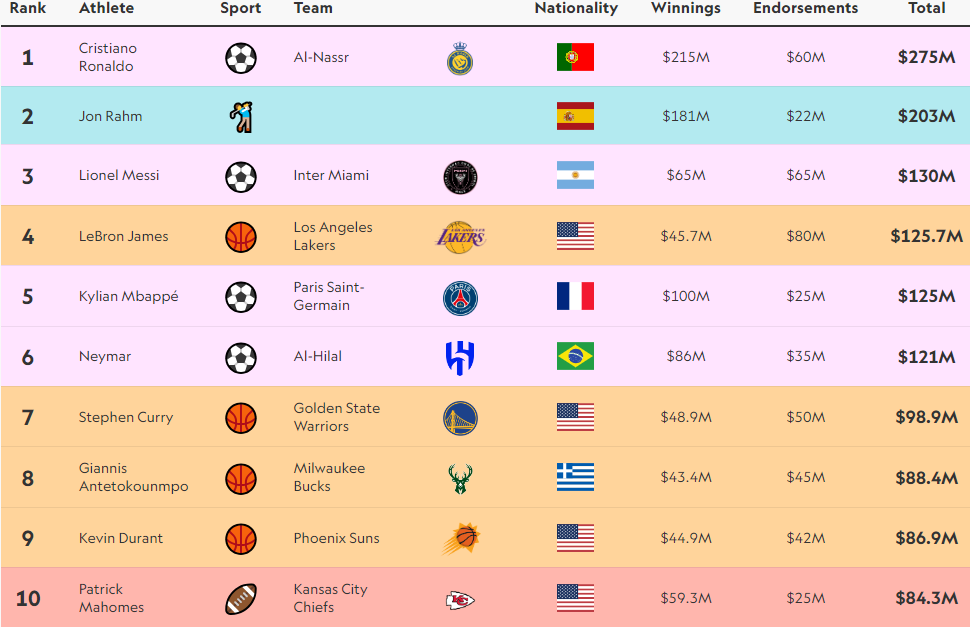
Task: Click the Greece flag for Antetokounmpo
Action: (x=575, y=478)
